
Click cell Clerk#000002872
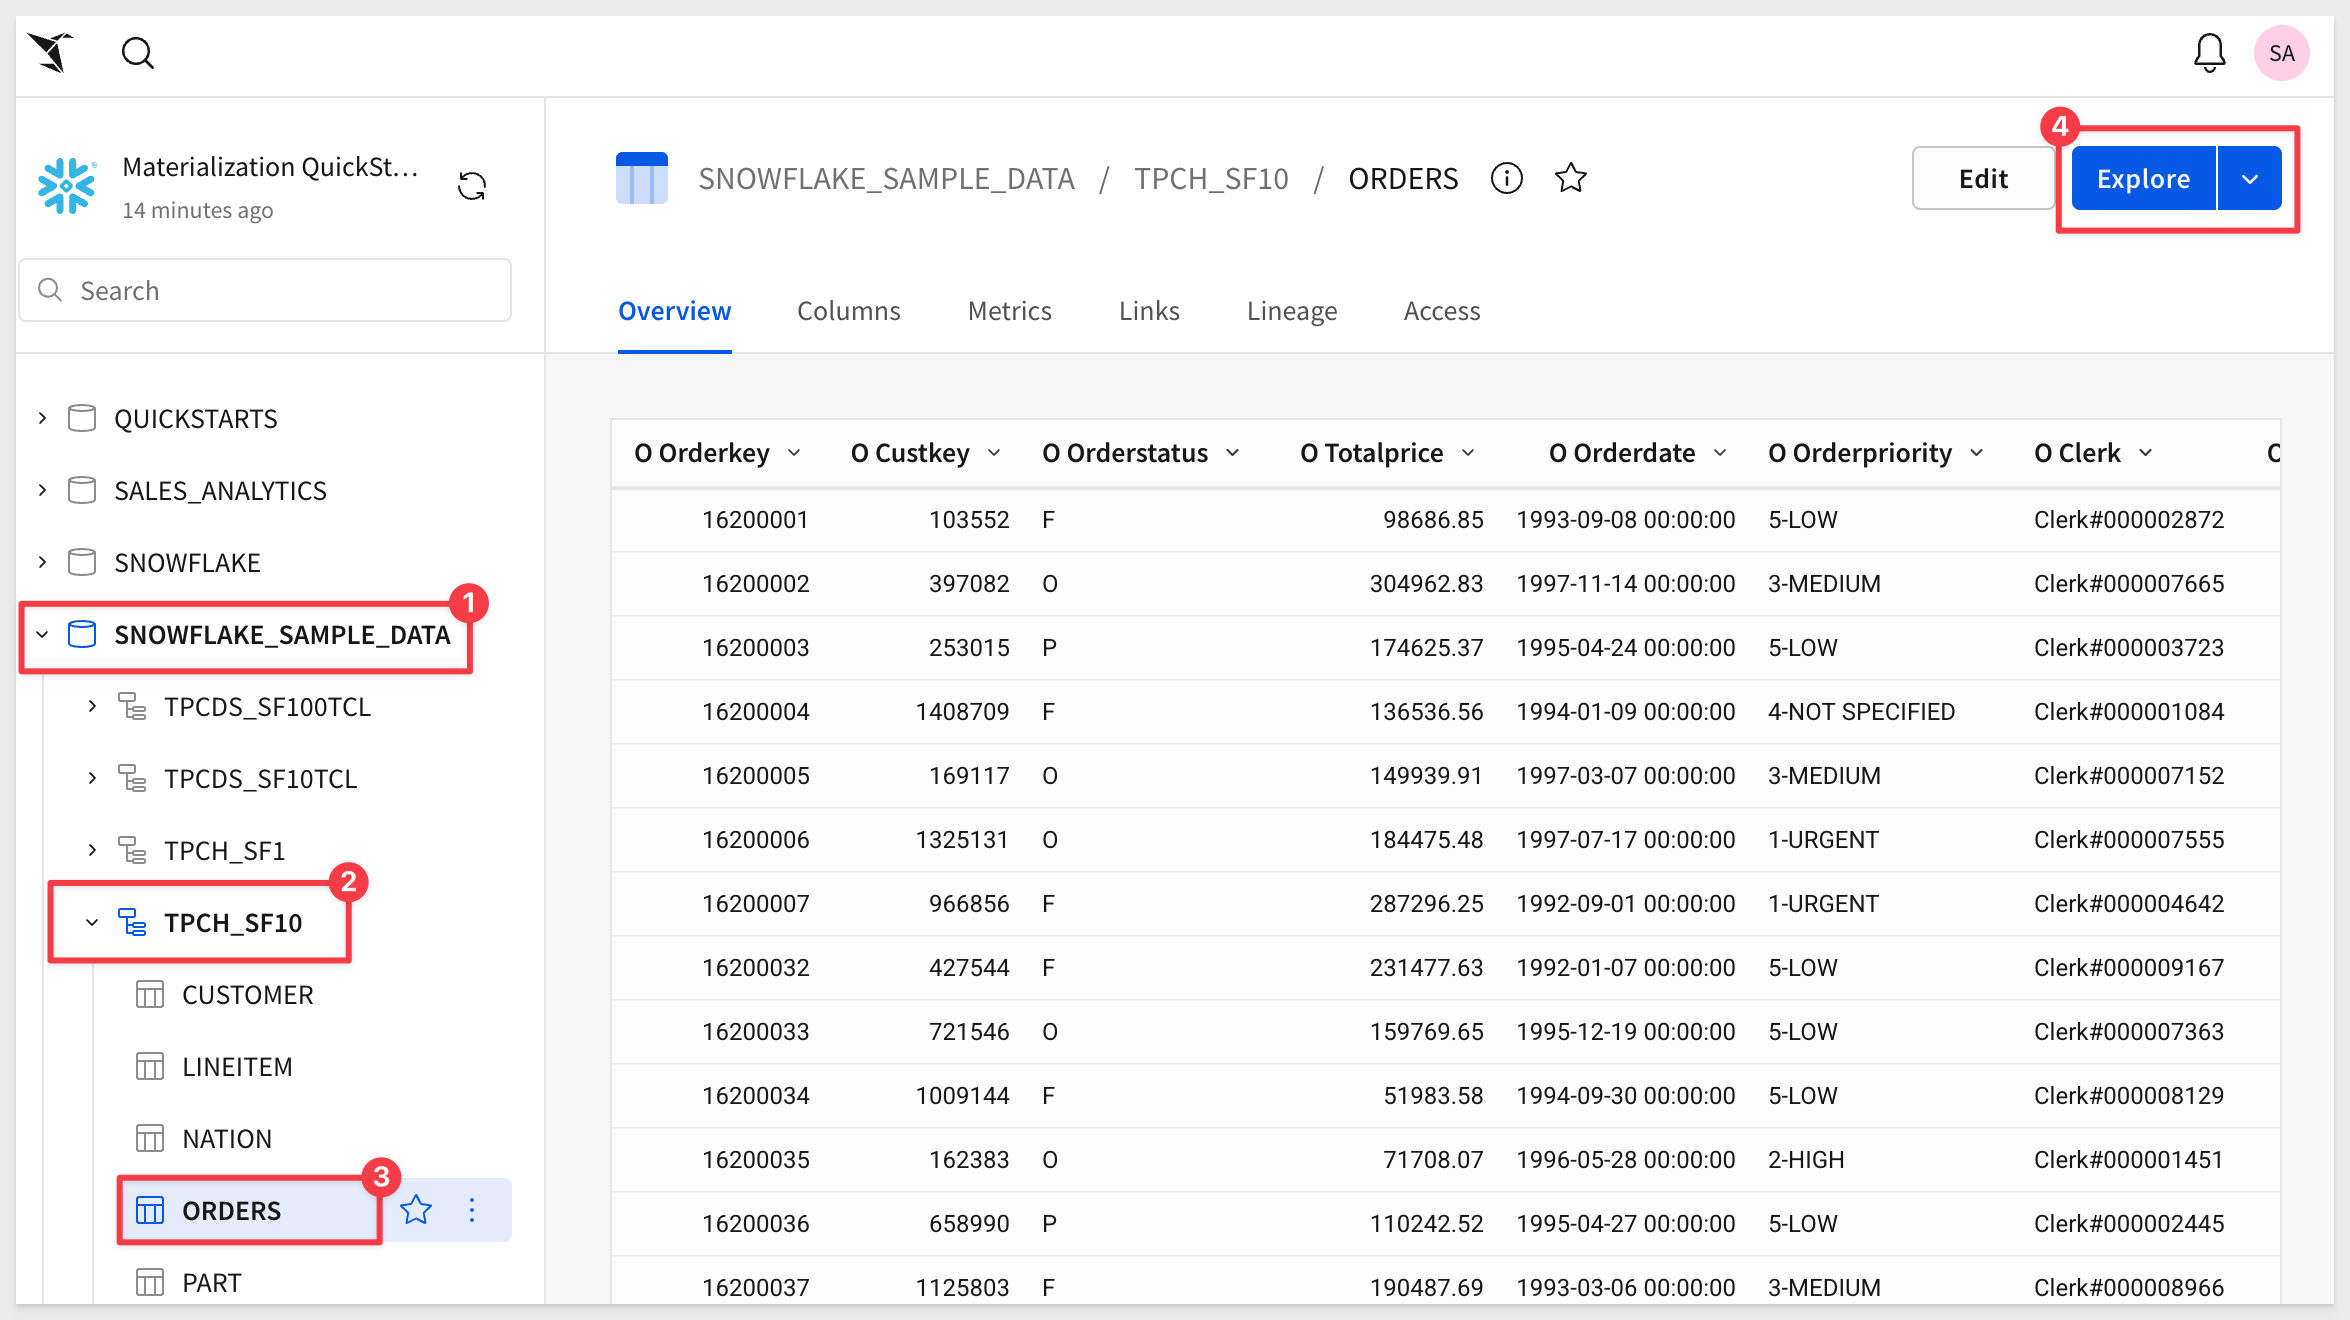[2129, 519]
